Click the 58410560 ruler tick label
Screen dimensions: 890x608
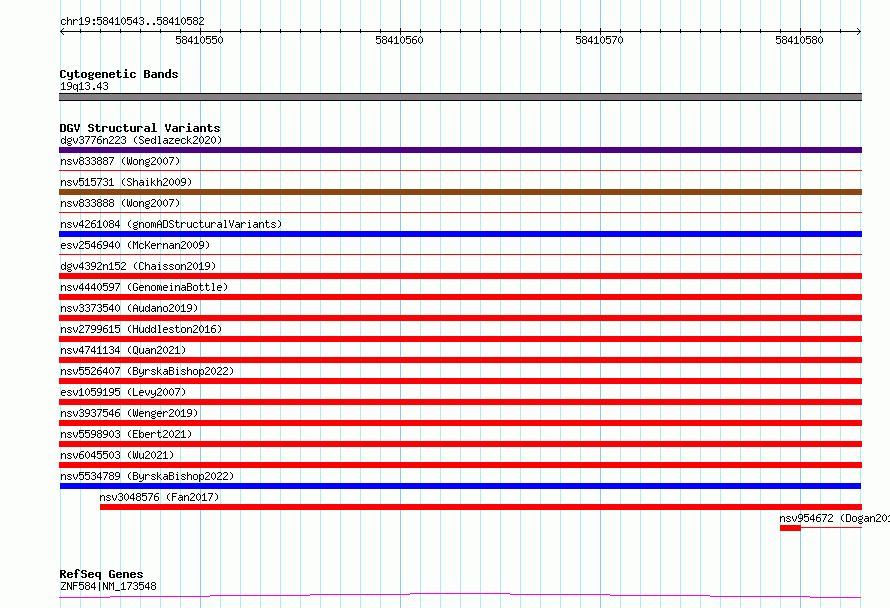click(399, 40)
